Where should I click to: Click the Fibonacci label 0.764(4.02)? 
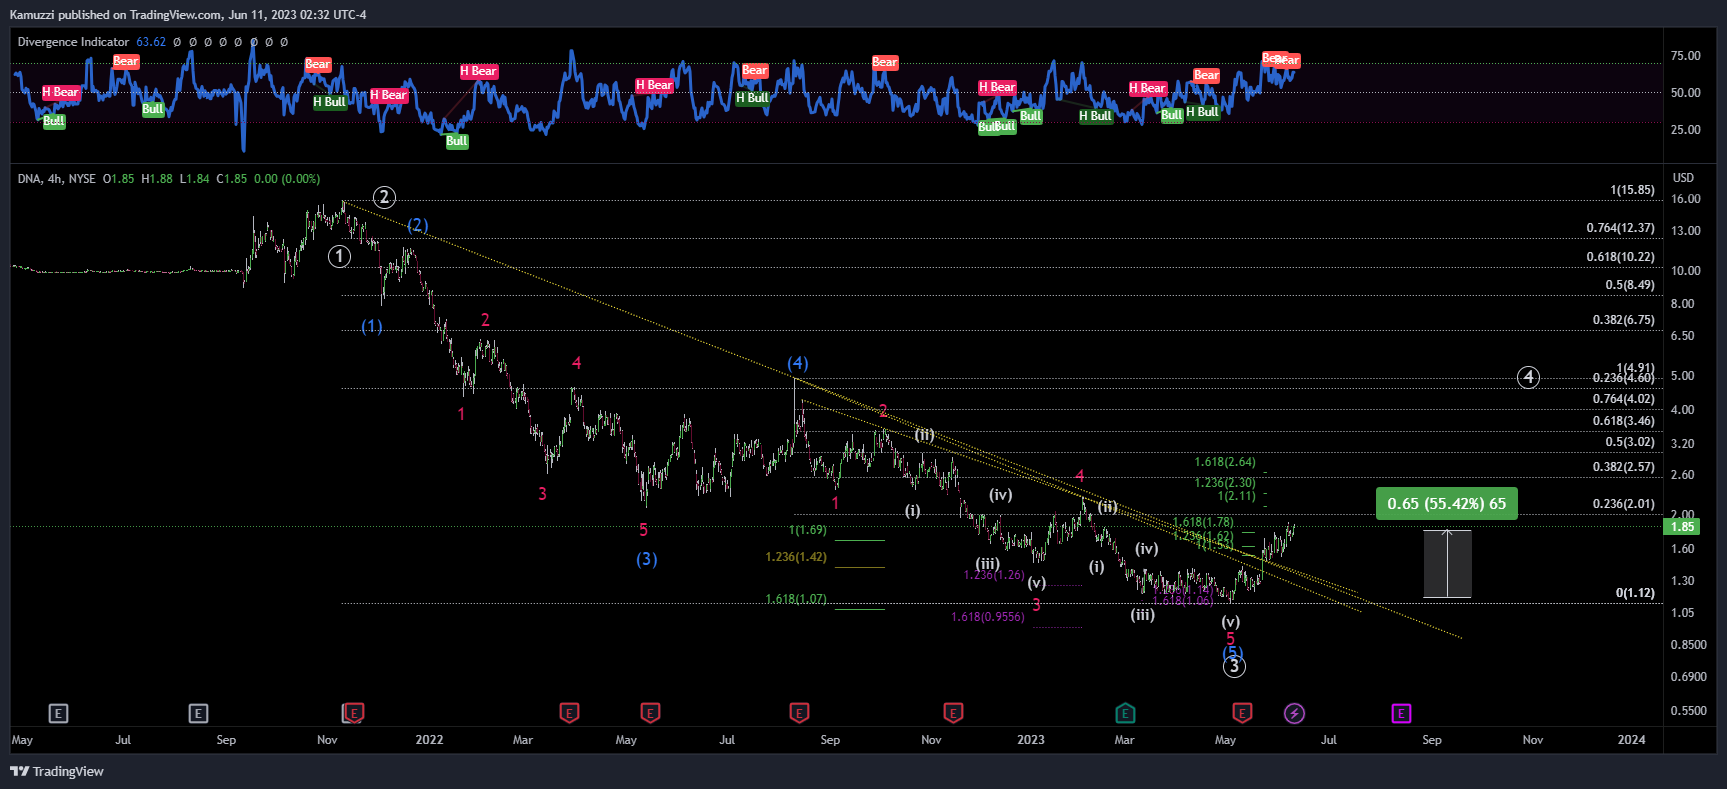click(1624, 399)
